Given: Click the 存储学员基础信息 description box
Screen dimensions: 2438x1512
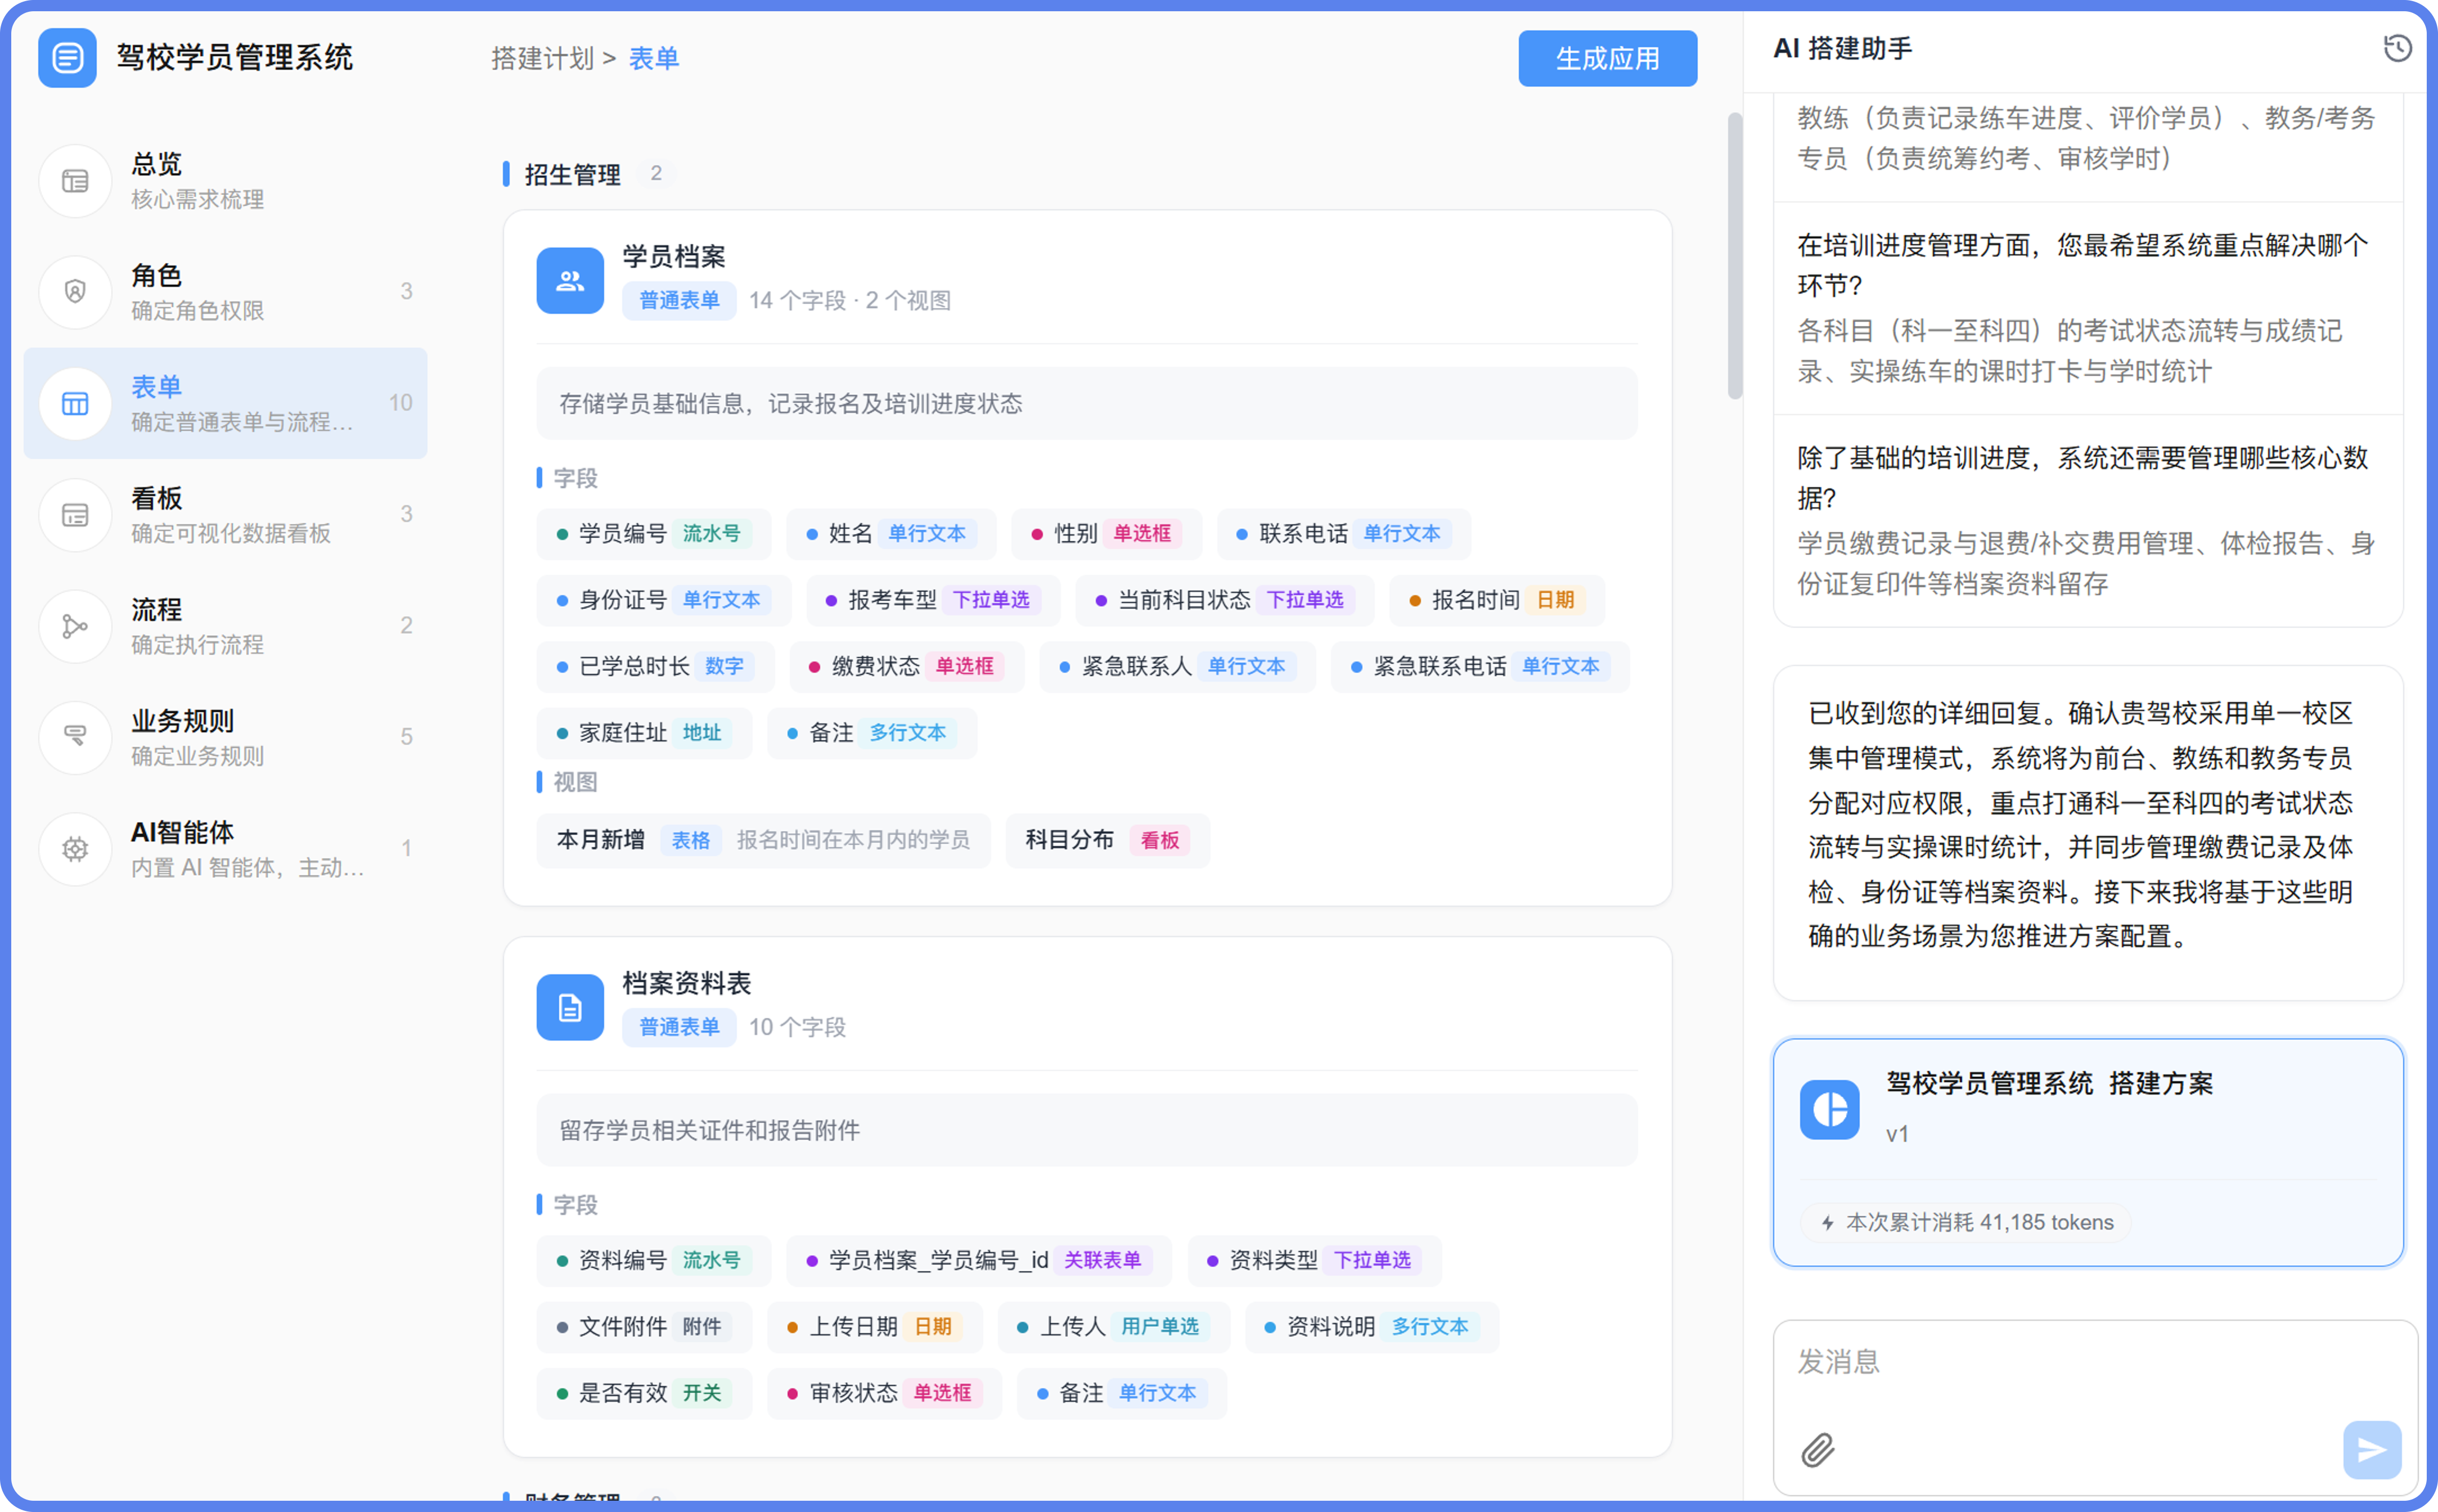Looking at the screenshot, I should pyautogui.click(x=1087, y=404).
